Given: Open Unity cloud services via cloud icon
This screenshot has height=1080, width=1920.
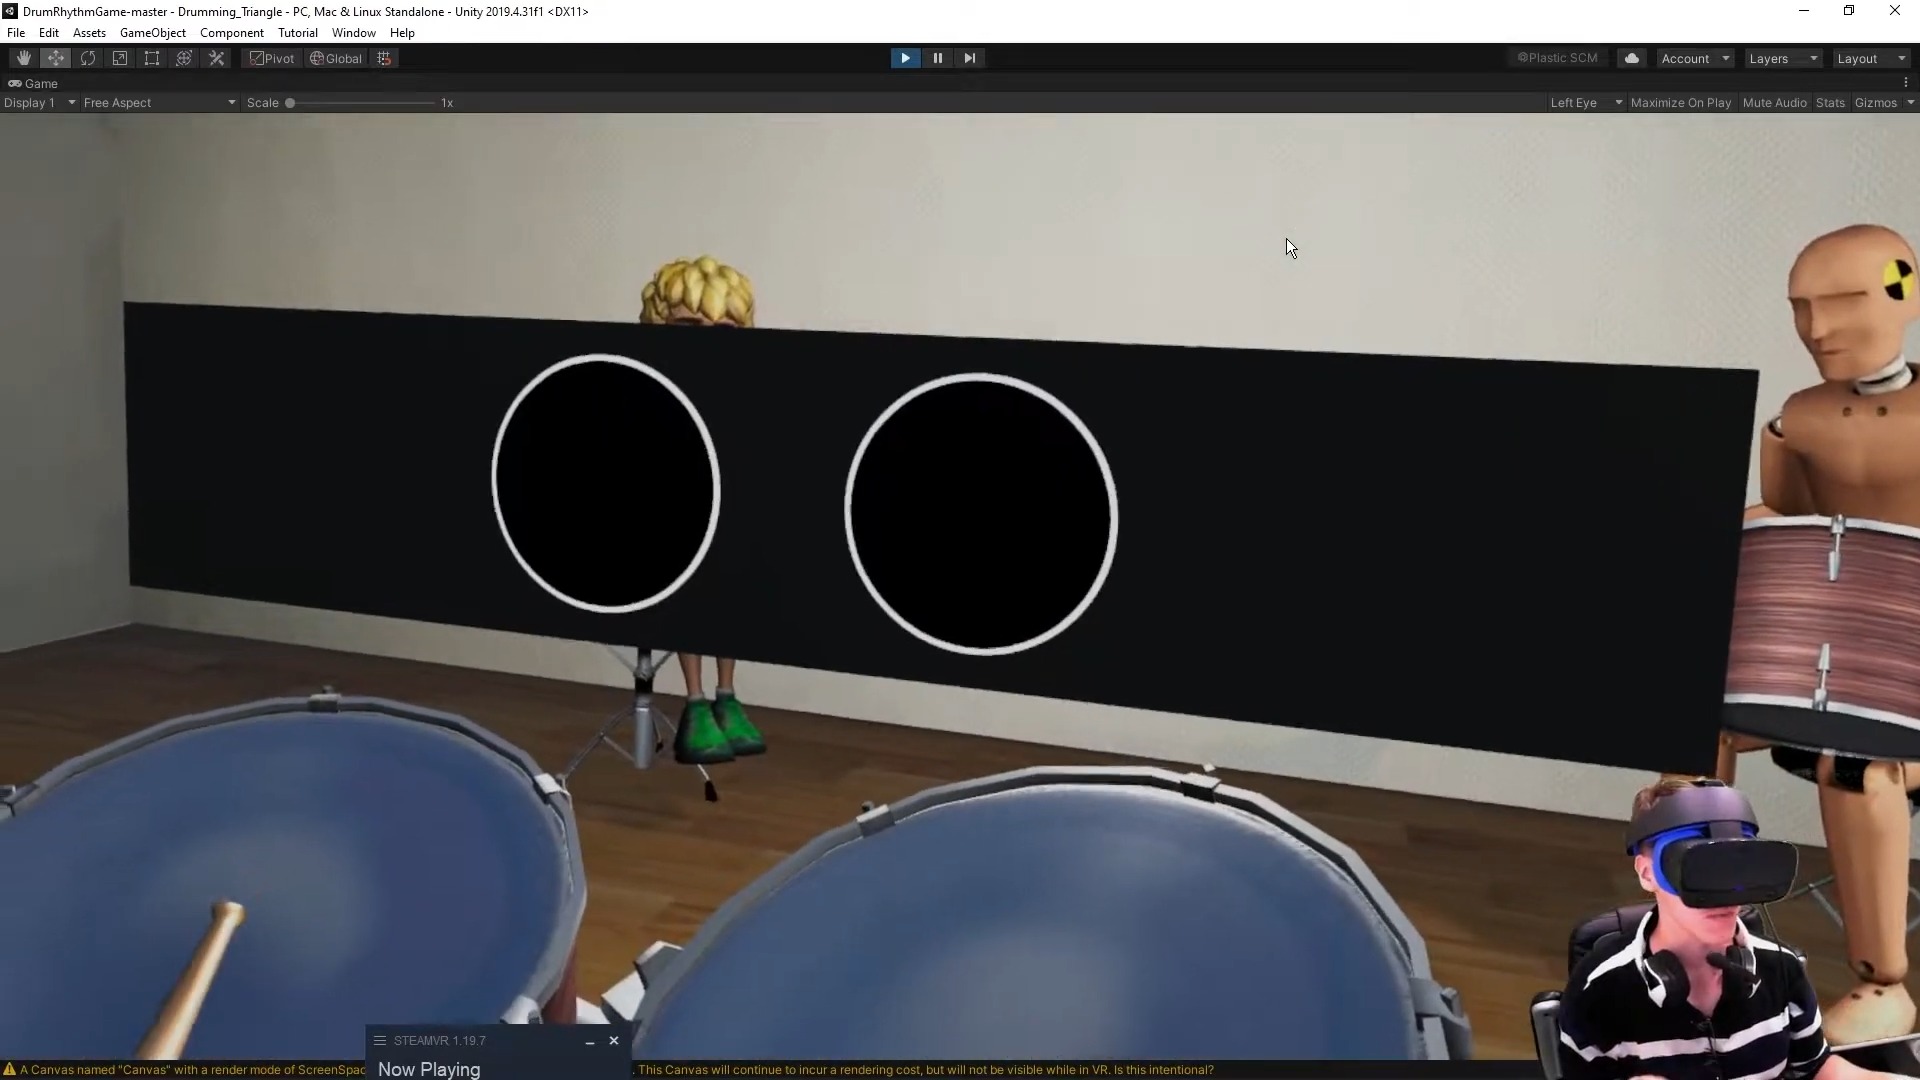Looking at the screenshot, I should click(1632, 58).
